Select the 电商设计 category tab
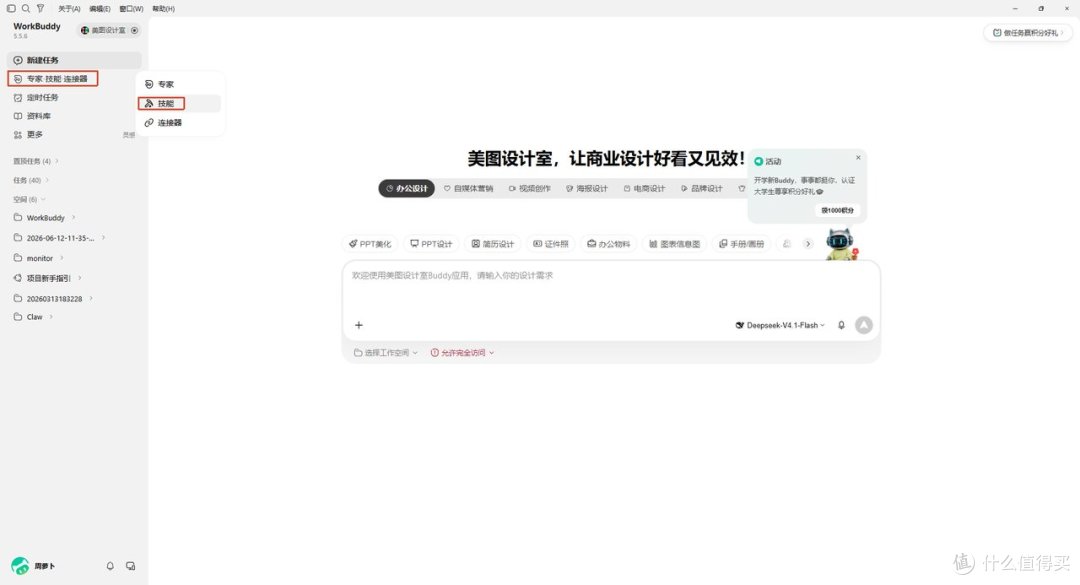Screen dimensions: 1080x585 [x=644, y=188]
